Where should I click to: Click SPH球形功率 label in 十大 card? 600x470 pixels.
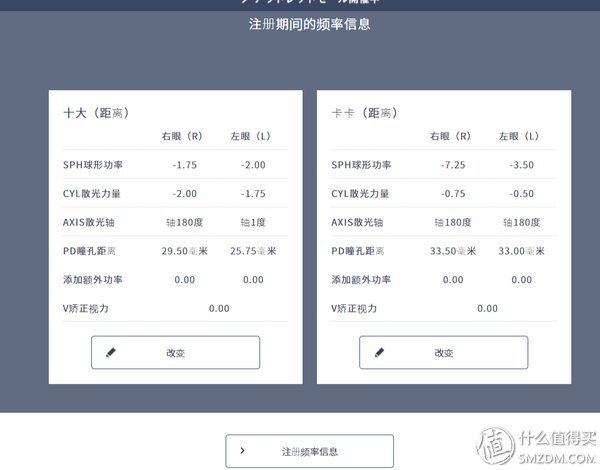pyautogui.click(x=93, y=165)
